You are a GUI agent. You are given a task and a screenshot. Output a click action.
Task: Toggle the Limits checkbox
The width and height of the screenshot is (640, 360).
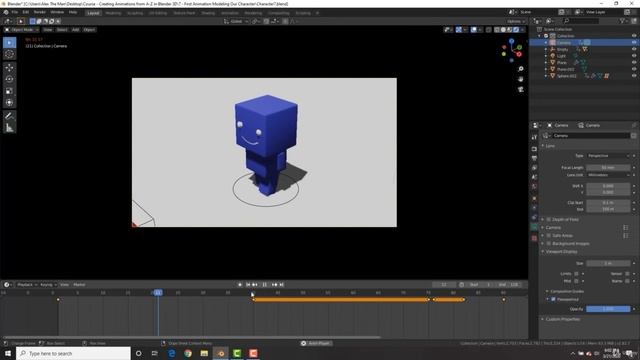click(576, 274)
